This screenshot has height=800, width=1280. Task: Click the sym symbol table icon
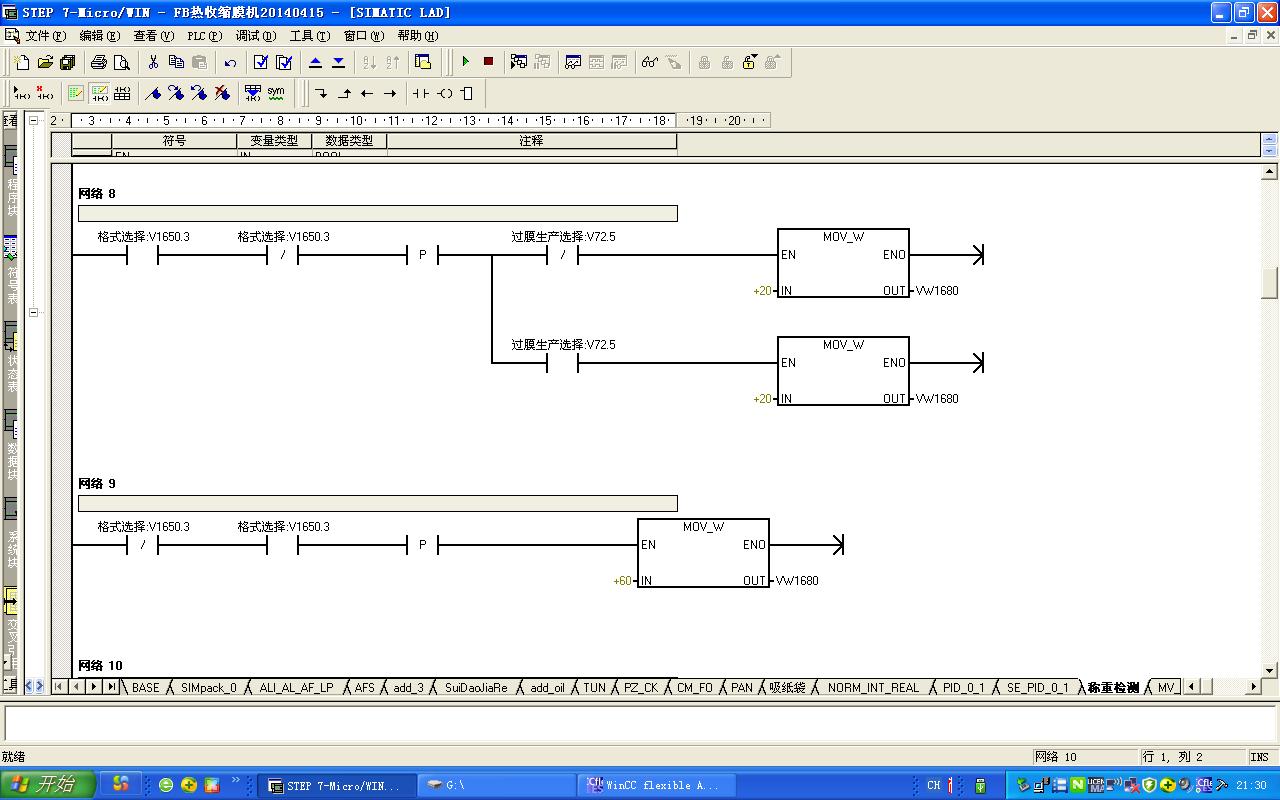[276, 93]
